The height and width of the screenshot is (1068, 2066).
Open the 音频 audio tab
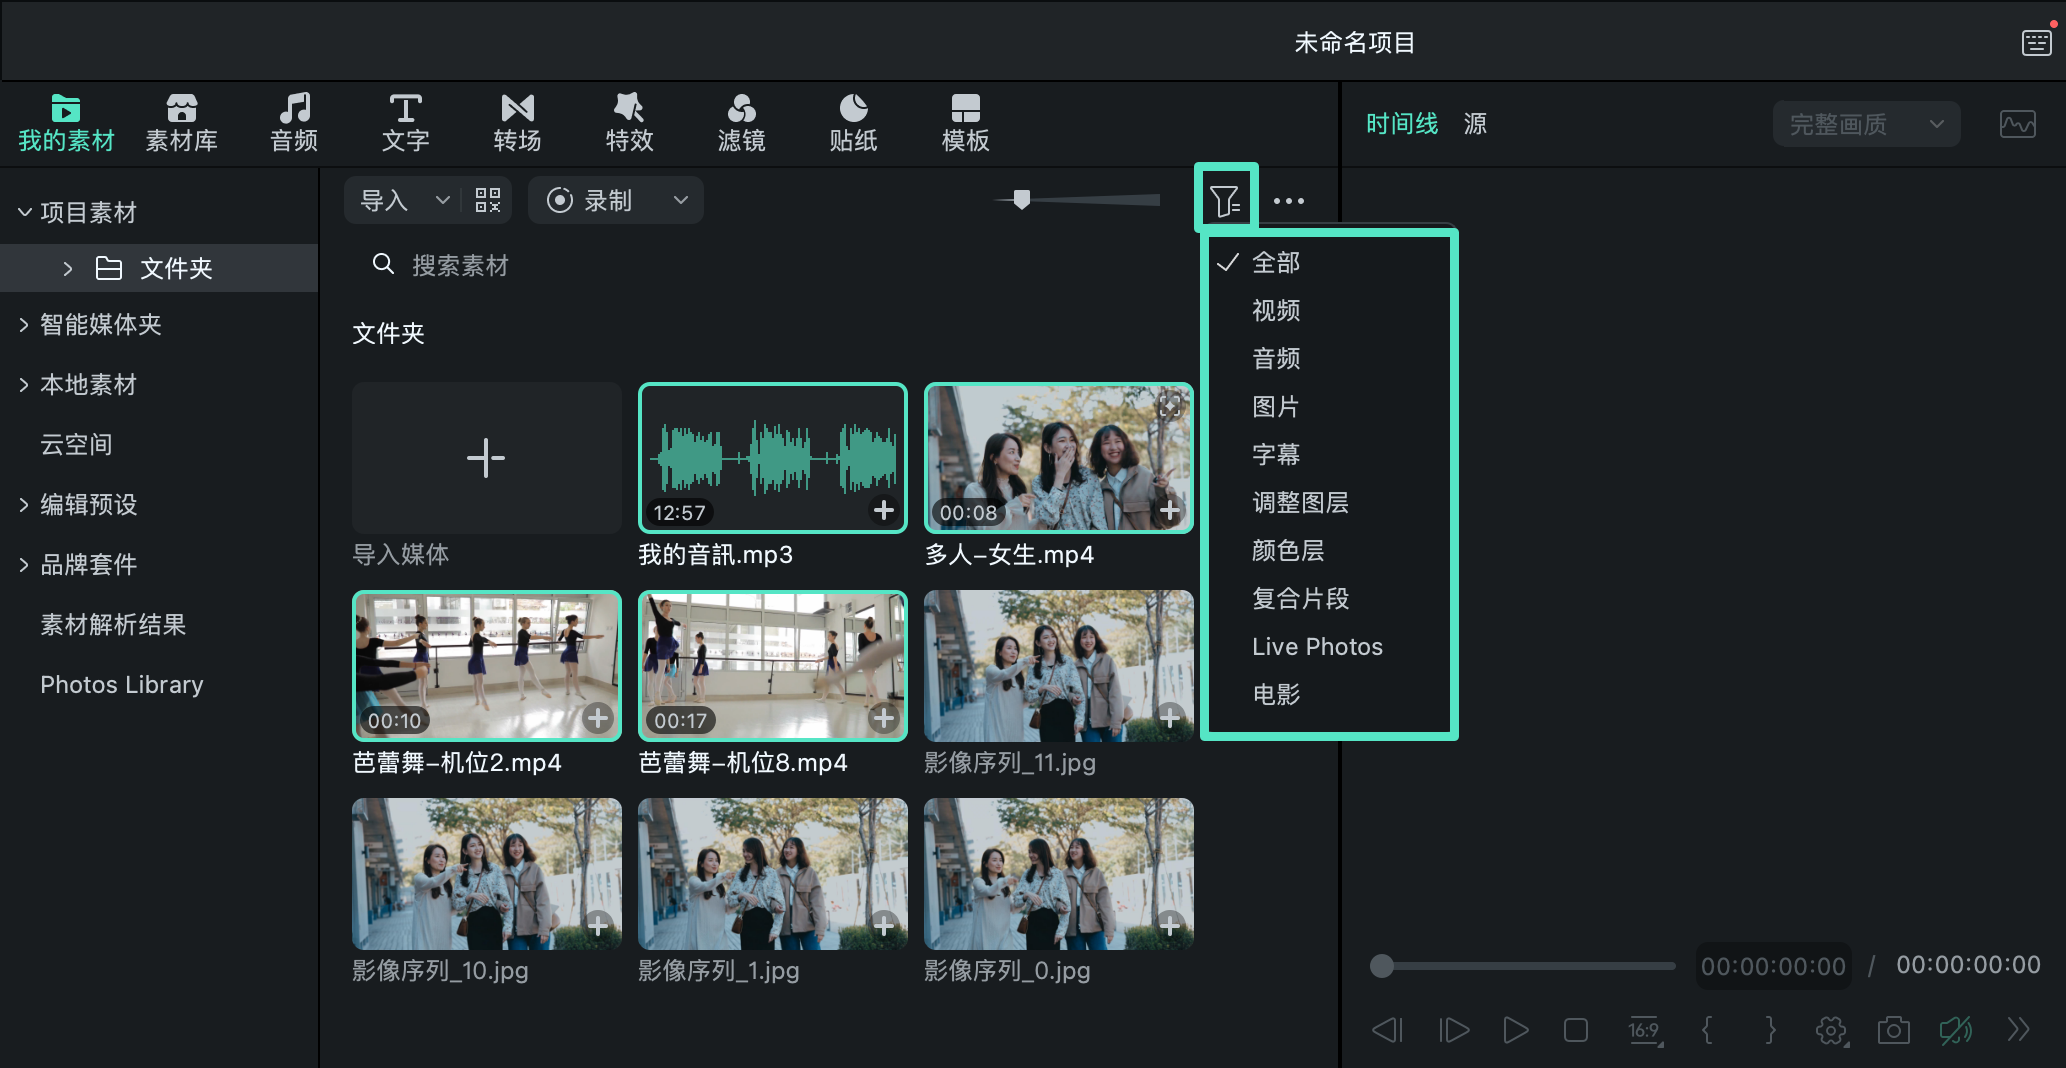[x=294, y=123]
